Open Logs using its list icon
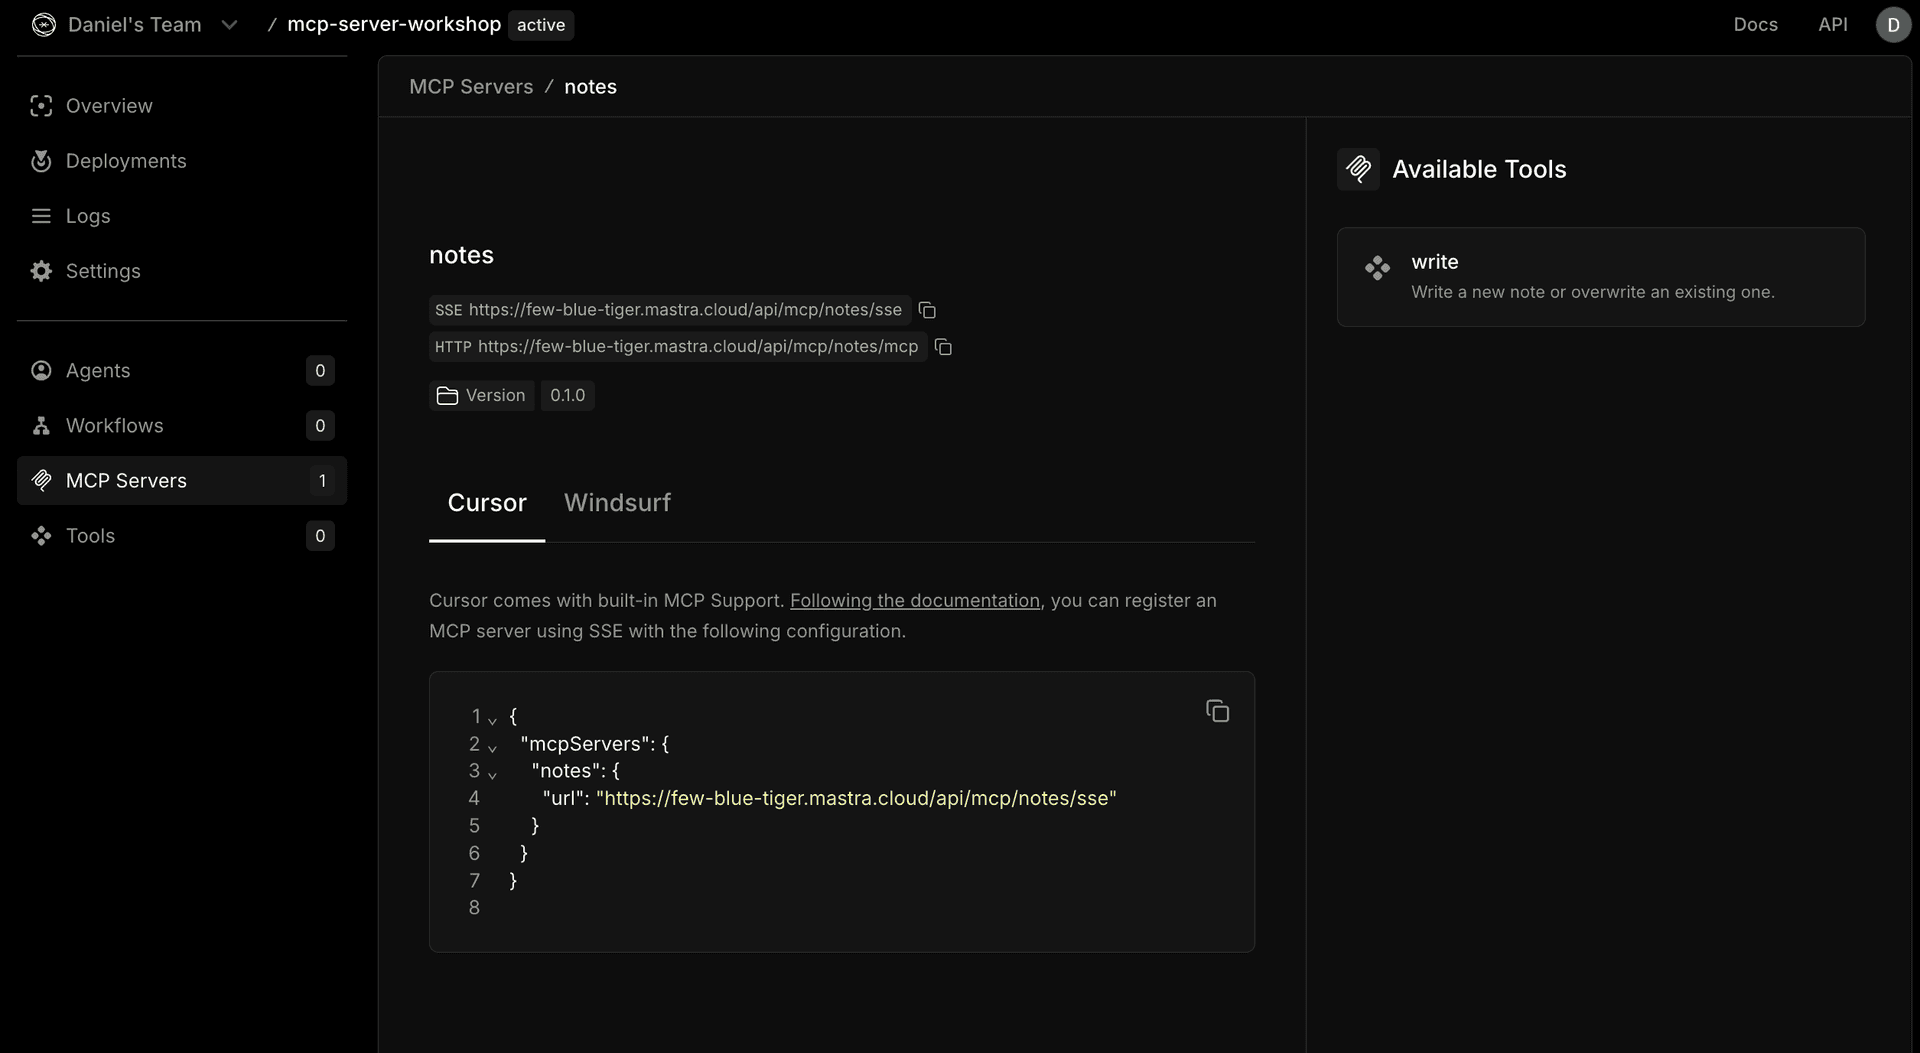The height and width of the screenshot is (1053, 1920). click(41, 216)
